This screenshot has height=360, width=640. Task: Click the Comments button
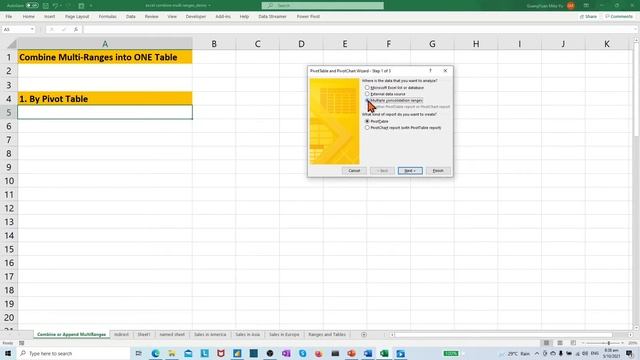point(619,16)
